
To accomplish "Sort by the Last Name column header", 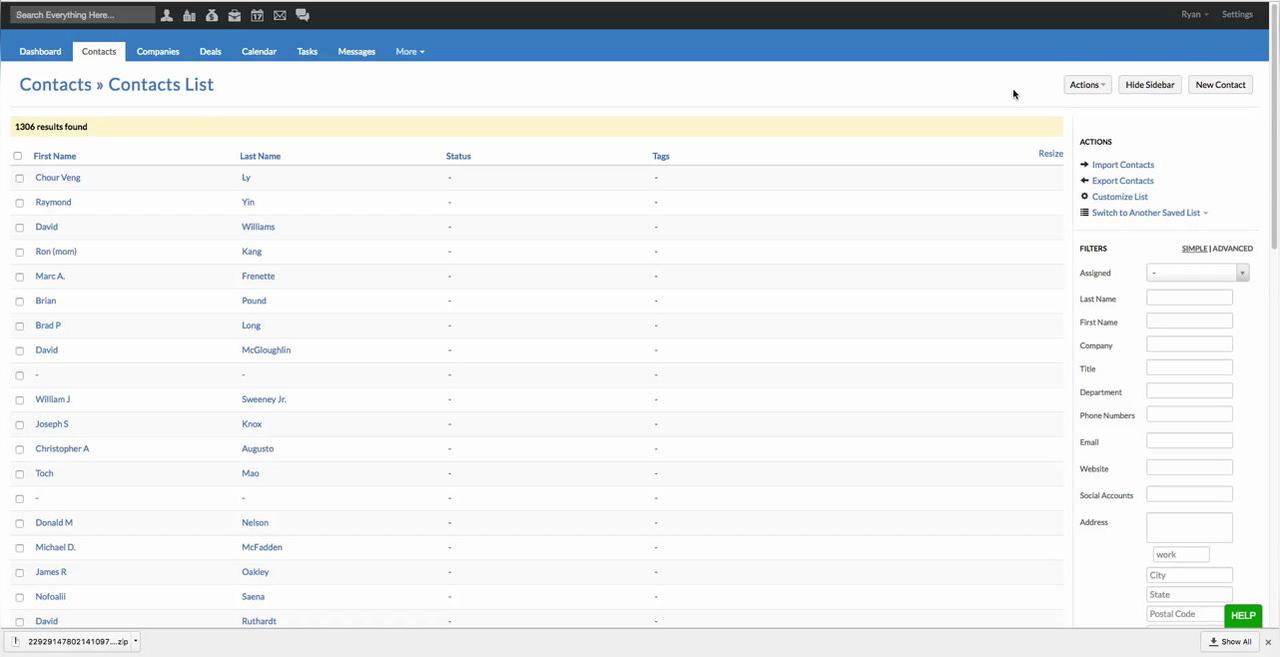I will pyautogui.click(x=260, y=156).
